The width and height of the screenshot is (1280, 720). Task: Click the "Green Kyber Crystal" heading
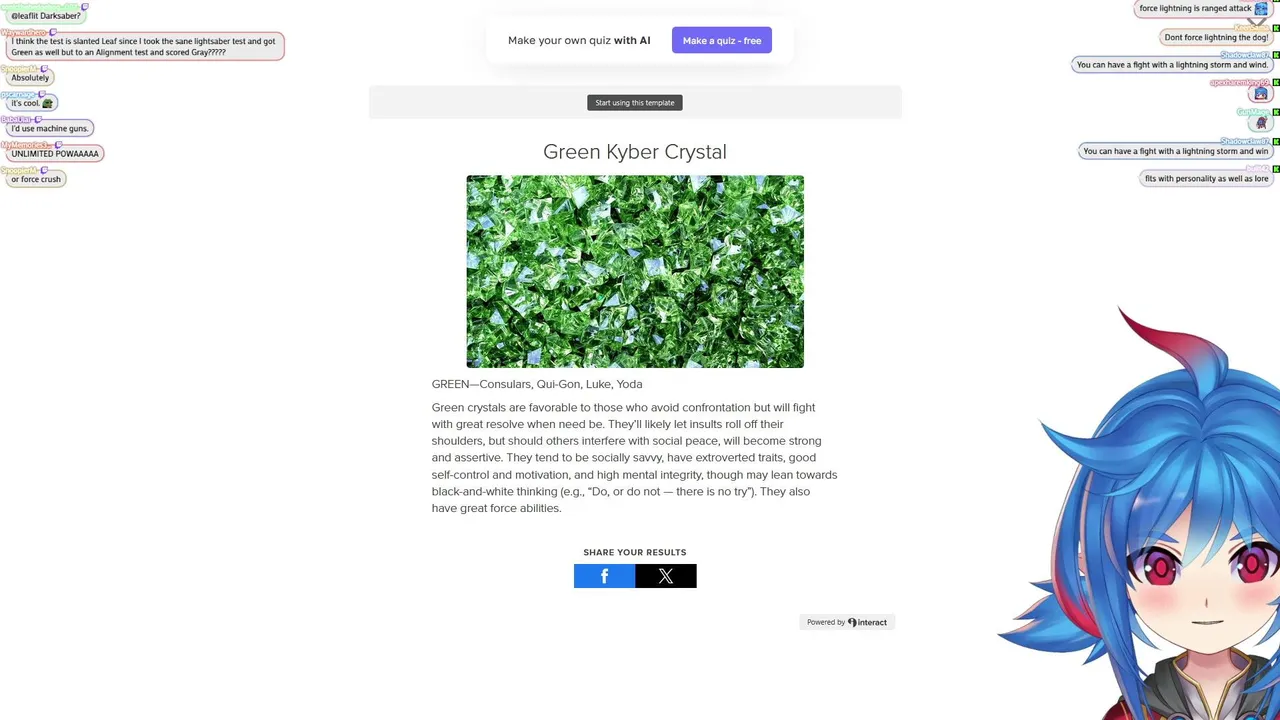pyautogui.click(x=635, y=152)
